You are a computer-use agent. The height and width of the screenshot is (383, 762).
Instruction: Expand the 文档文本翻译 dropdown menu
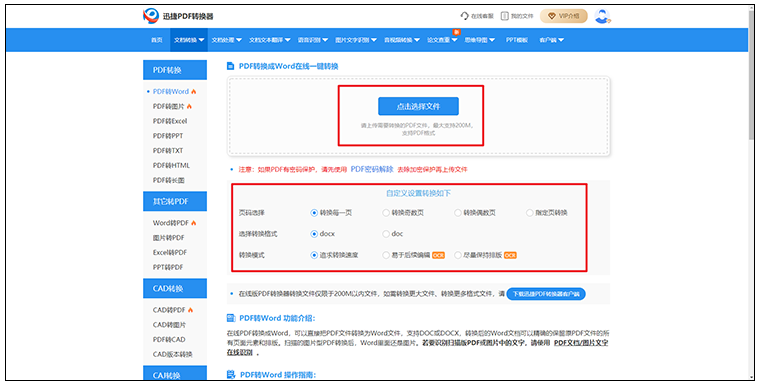pos(270,40)
